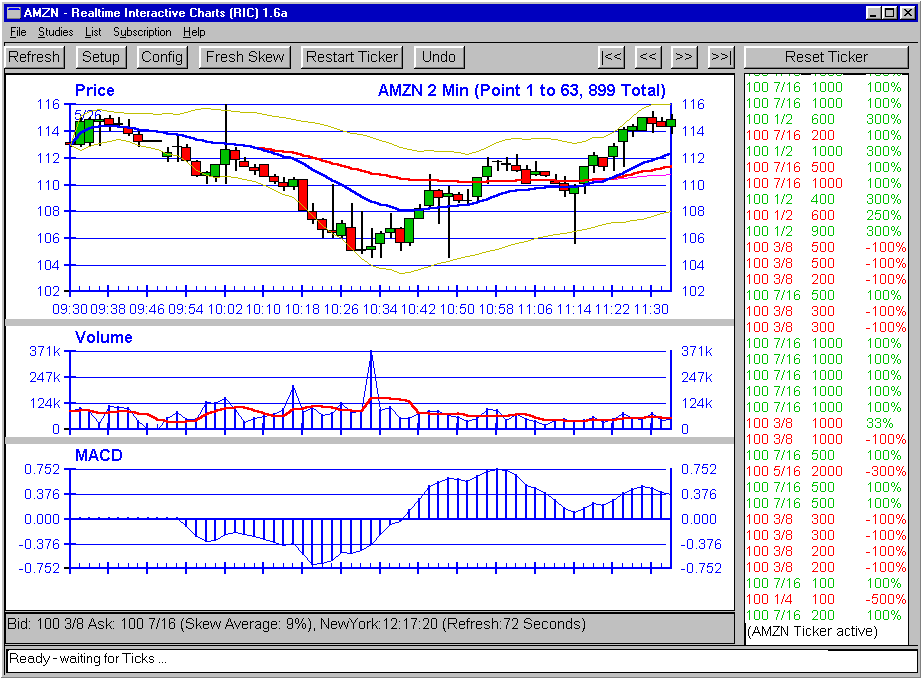Open the File menu
The height and width of the screenshot is (678, 921).
tap(18, 32)
